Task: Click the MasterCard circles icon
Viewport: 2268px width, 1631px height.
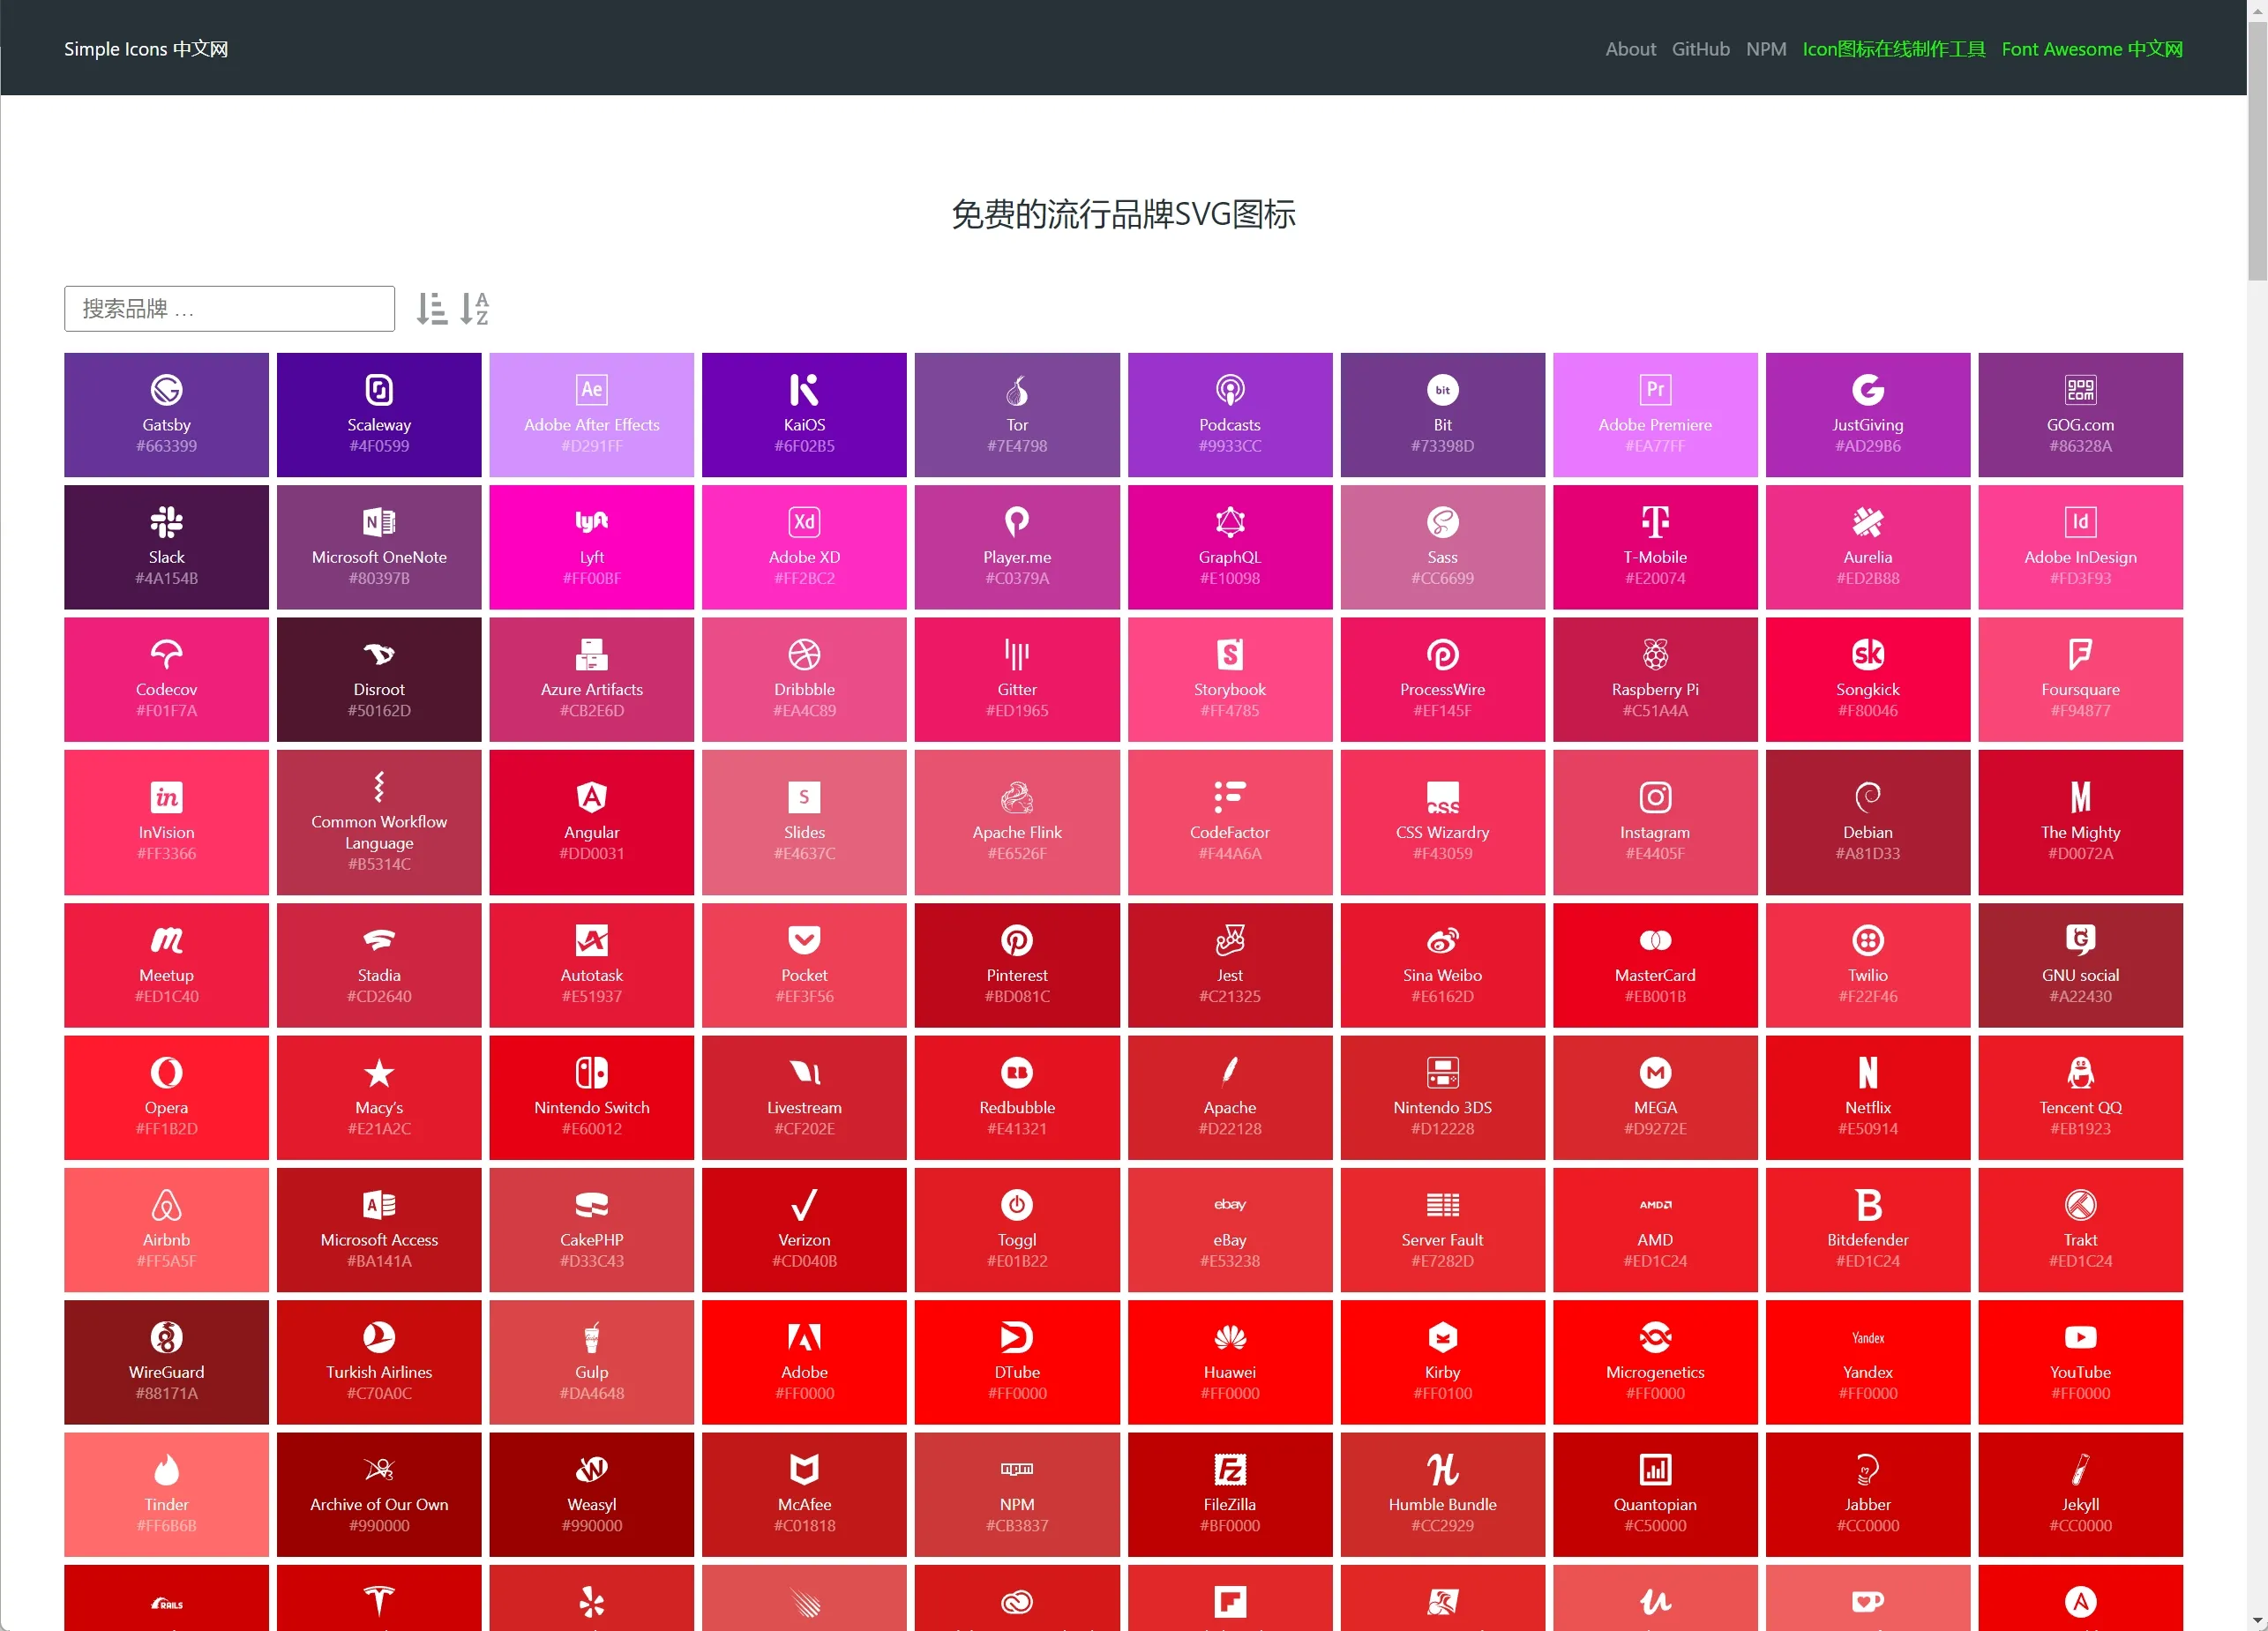Action: tap(1655, 940)
